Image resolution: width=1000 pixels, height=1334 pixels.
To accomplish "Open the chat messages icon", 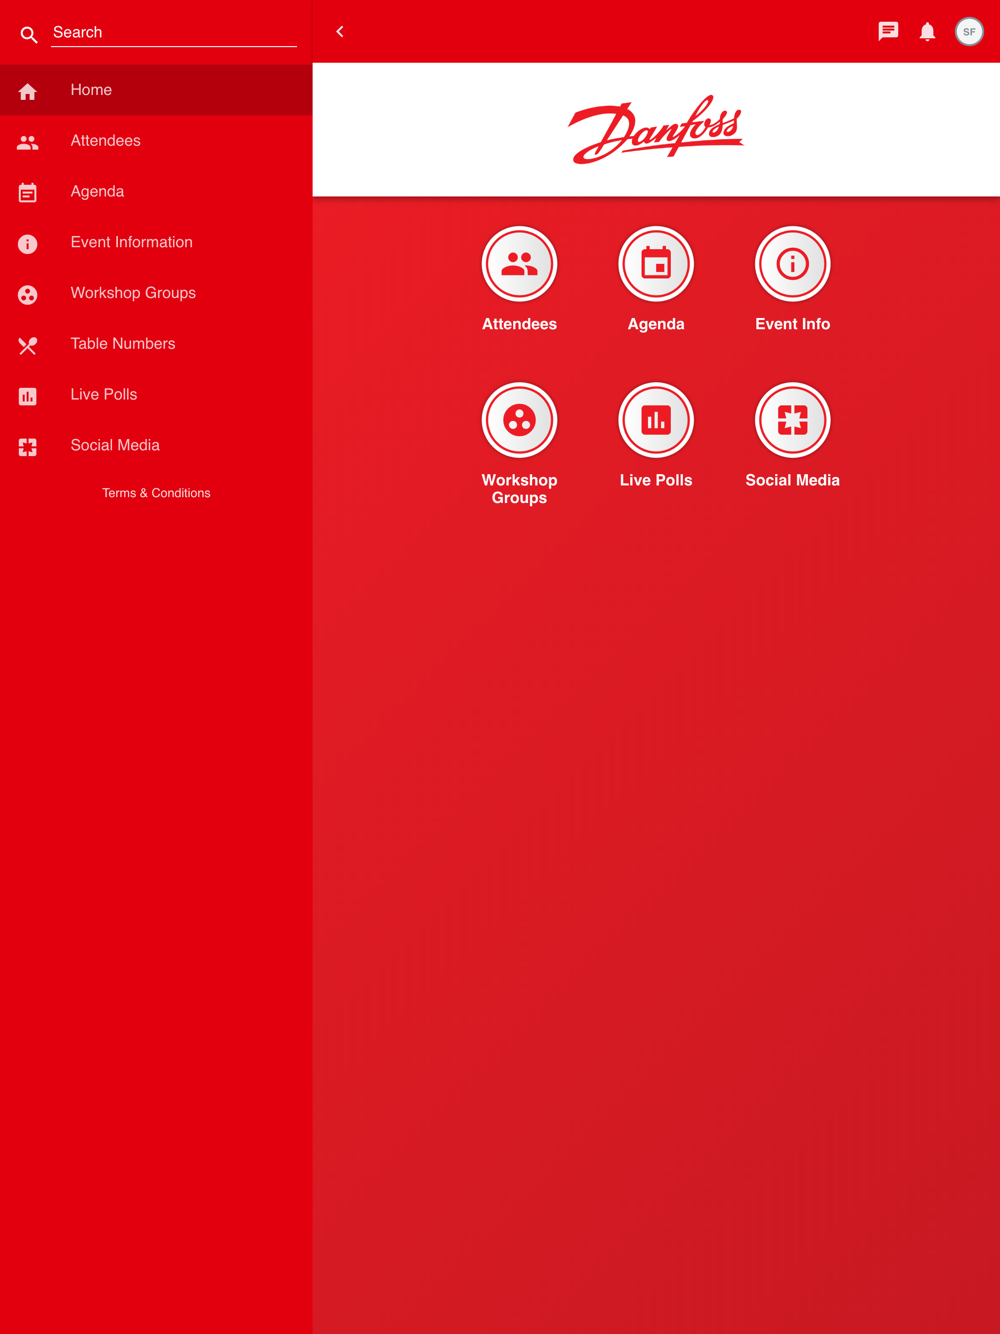I will pos(888,32).
